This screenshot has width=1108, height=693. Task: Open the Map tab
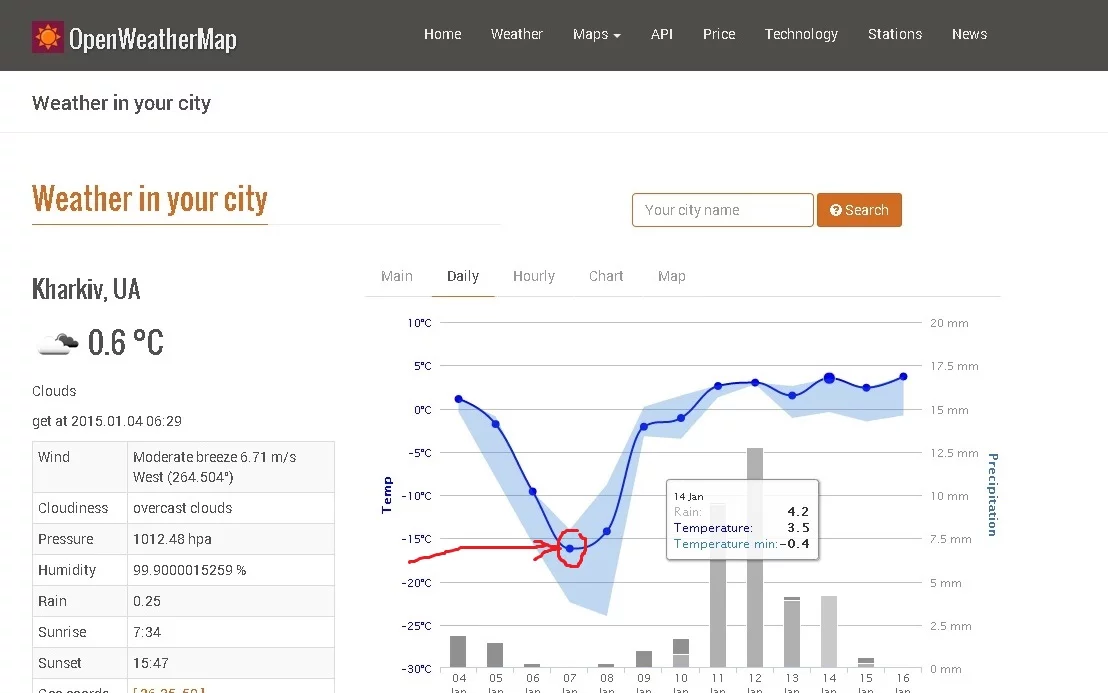[672, 276]
